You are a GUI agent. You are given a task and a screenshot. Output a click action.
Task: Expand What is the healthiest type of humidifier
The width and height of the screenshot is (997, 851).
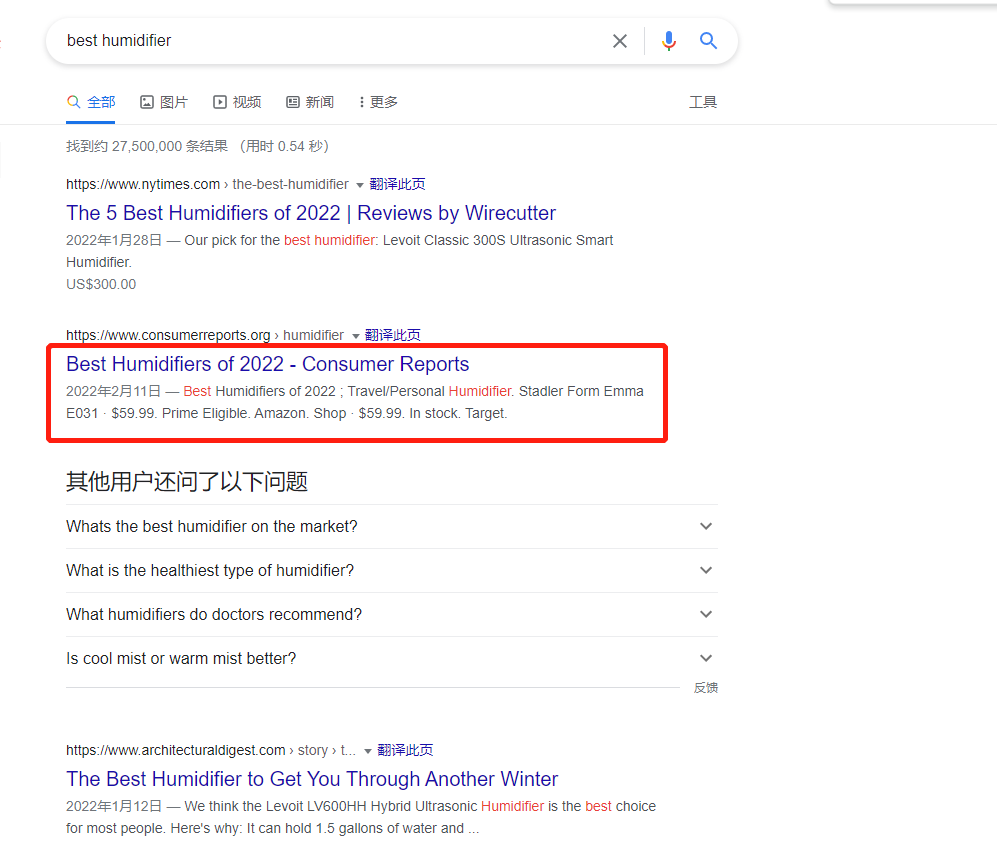pos(392,571)
